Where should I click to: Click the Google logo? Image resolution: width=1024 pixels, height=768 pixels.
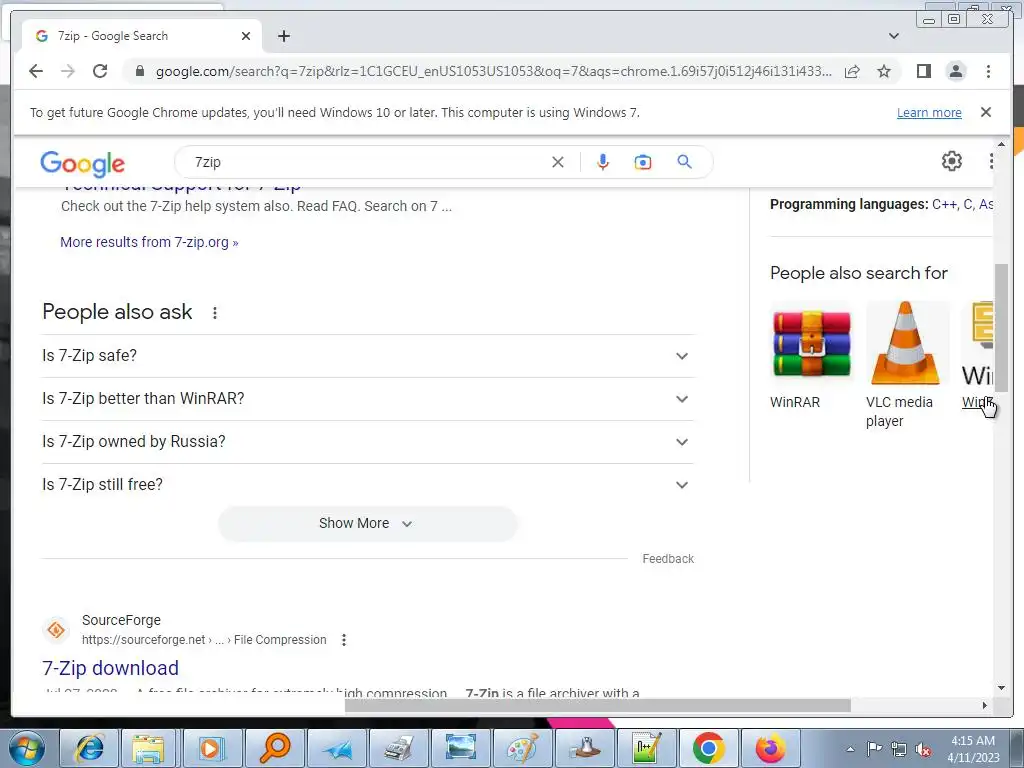pos(82,163)
